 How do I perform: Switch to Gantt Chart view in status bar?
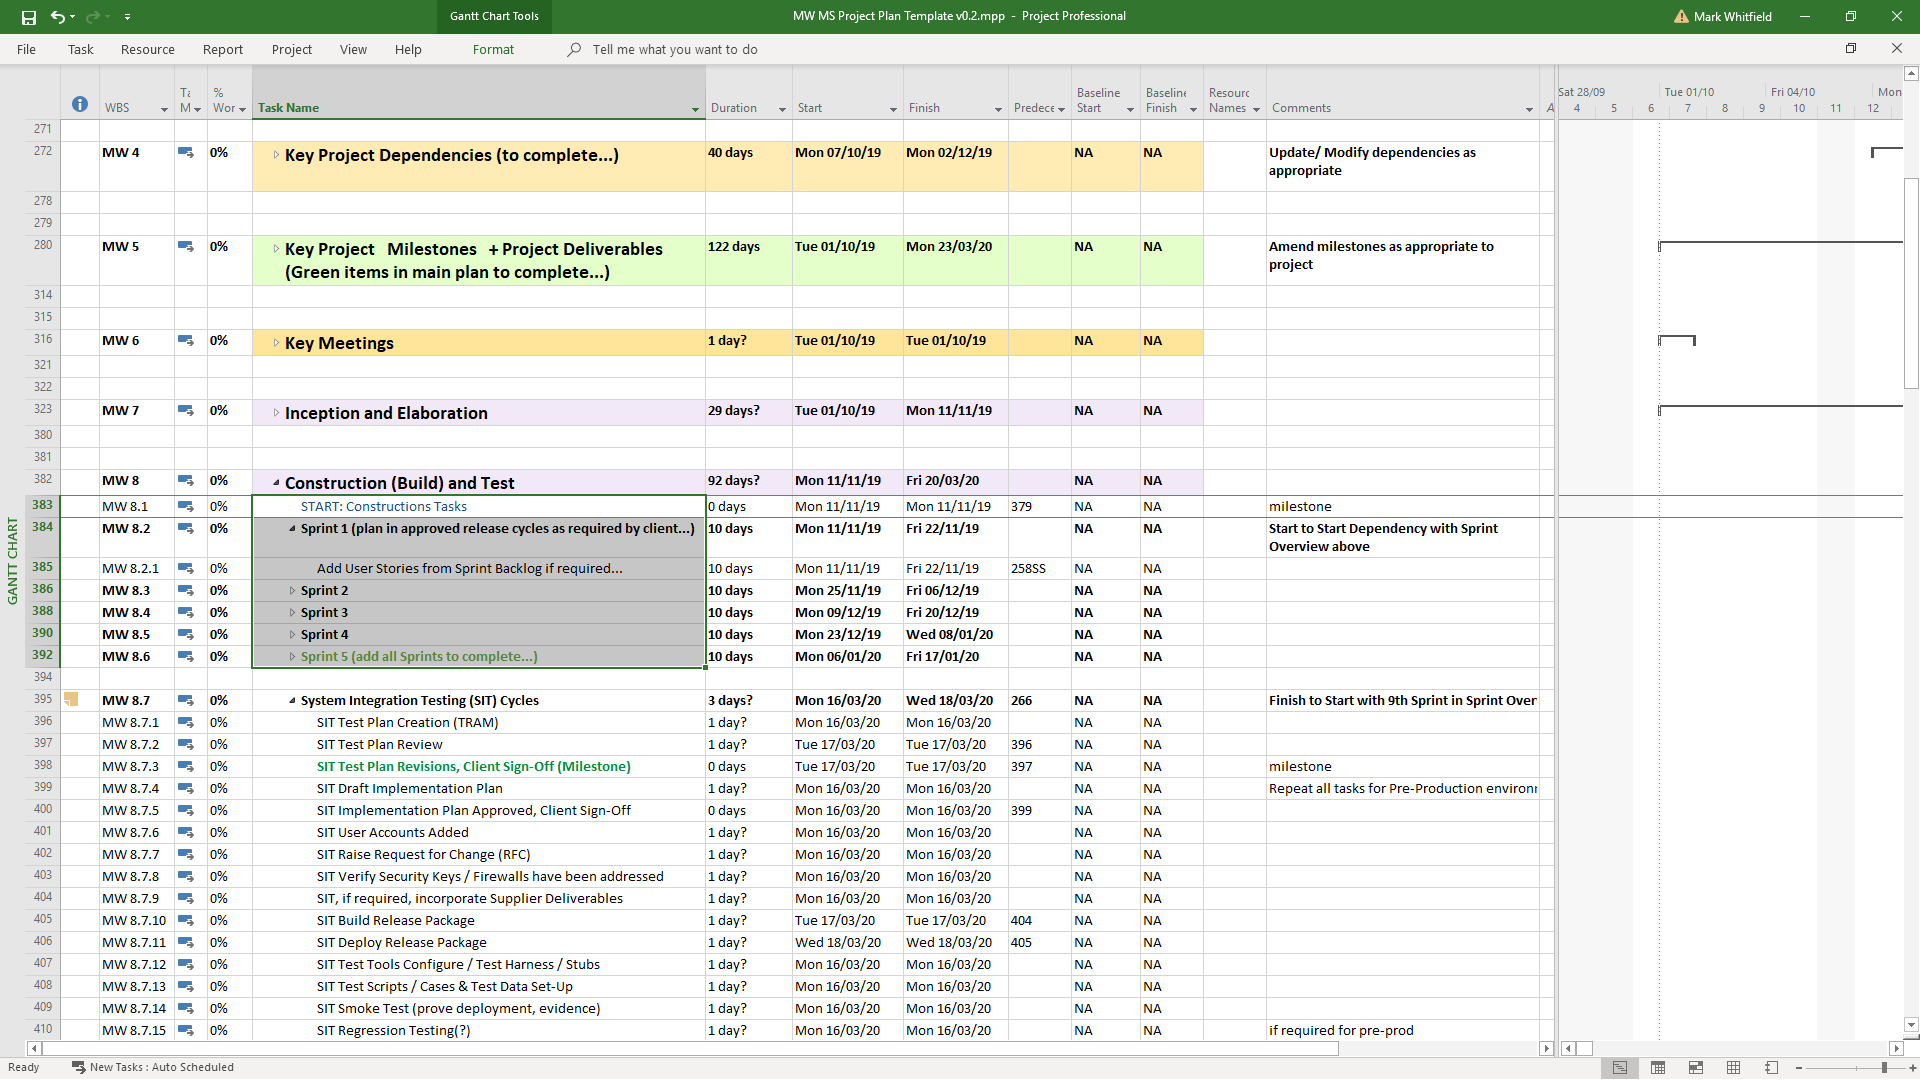tap(1619, 1068)
